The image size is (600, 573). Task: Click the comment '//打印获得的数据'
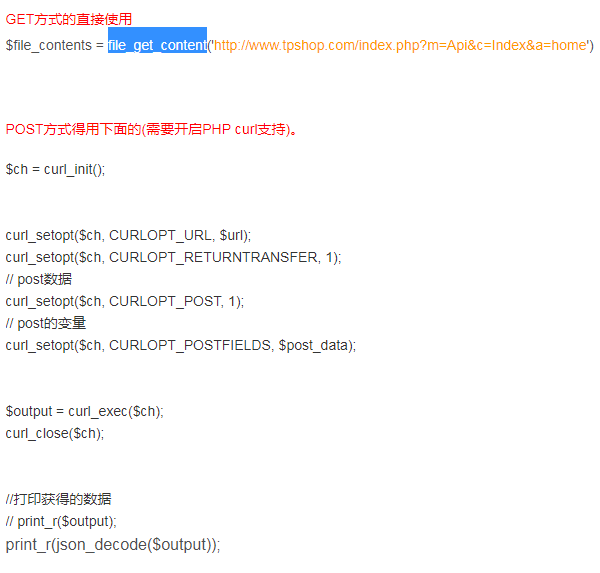tap(58, 499)
